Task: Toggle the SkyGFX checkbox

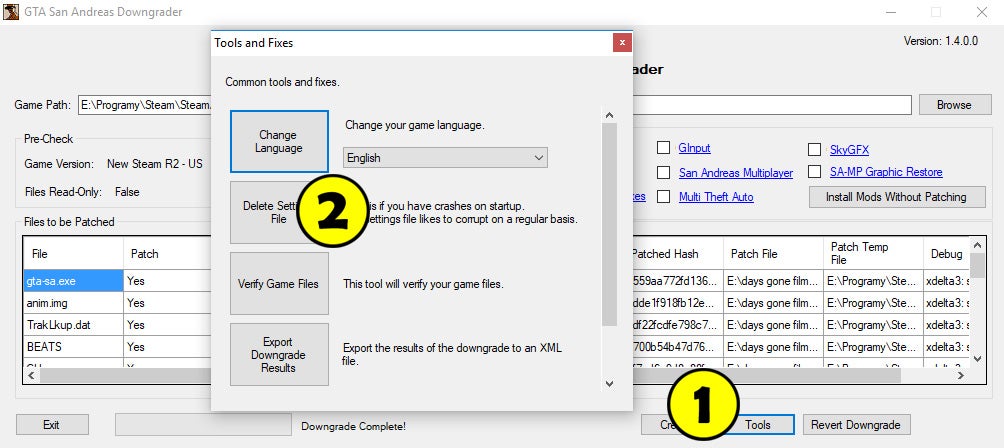Action: point(814,150)
